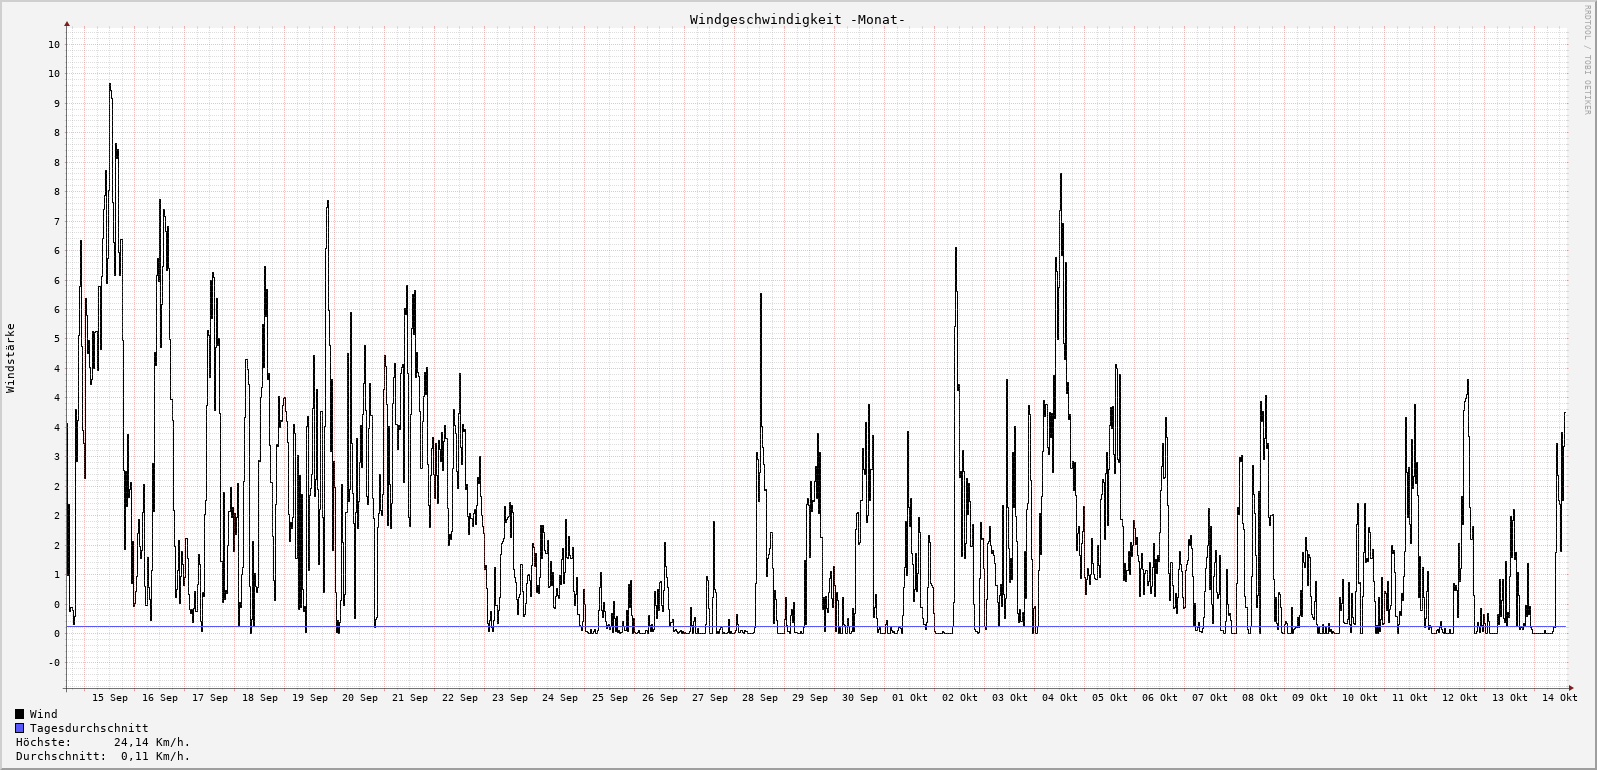Screen dimensions: 1597x770
Task: Click the y-axis value -0
Action: tap(54, 662)
